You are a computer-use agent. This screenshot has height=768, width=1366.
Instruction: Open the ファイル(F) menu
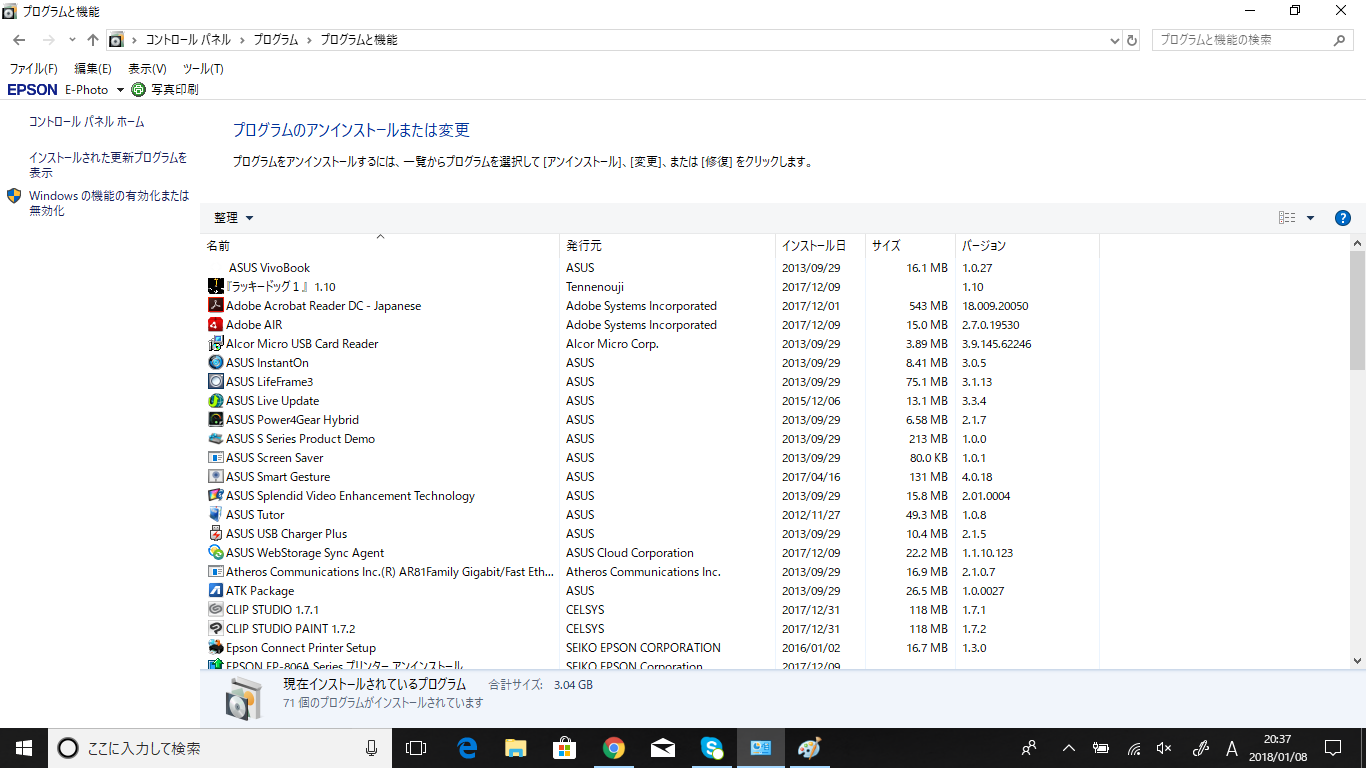click(33, 69)
